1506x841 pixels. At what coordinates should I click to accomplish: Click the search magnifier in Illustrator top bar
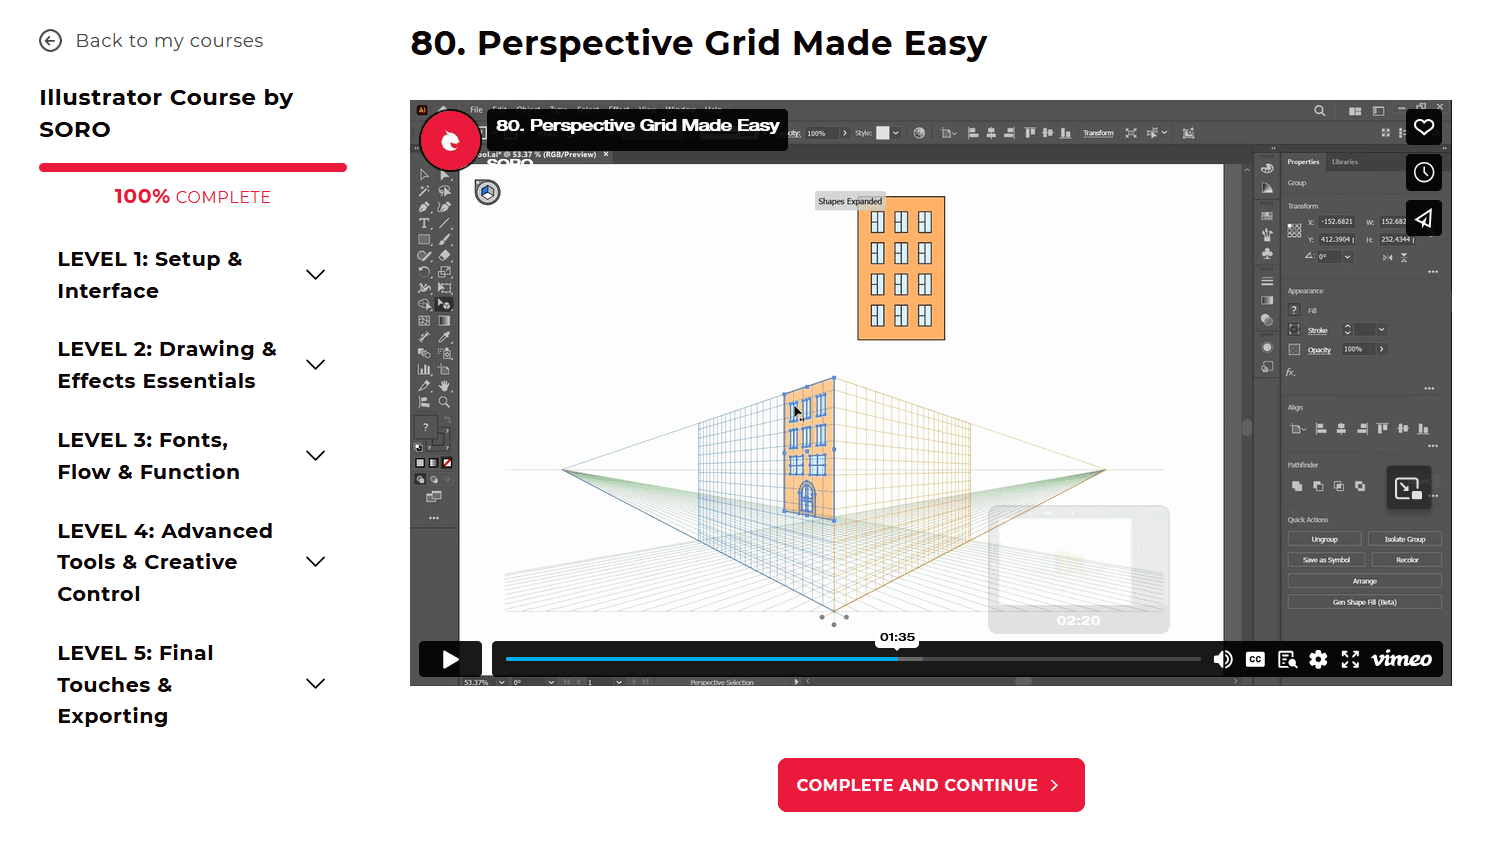pos(1320,111)
